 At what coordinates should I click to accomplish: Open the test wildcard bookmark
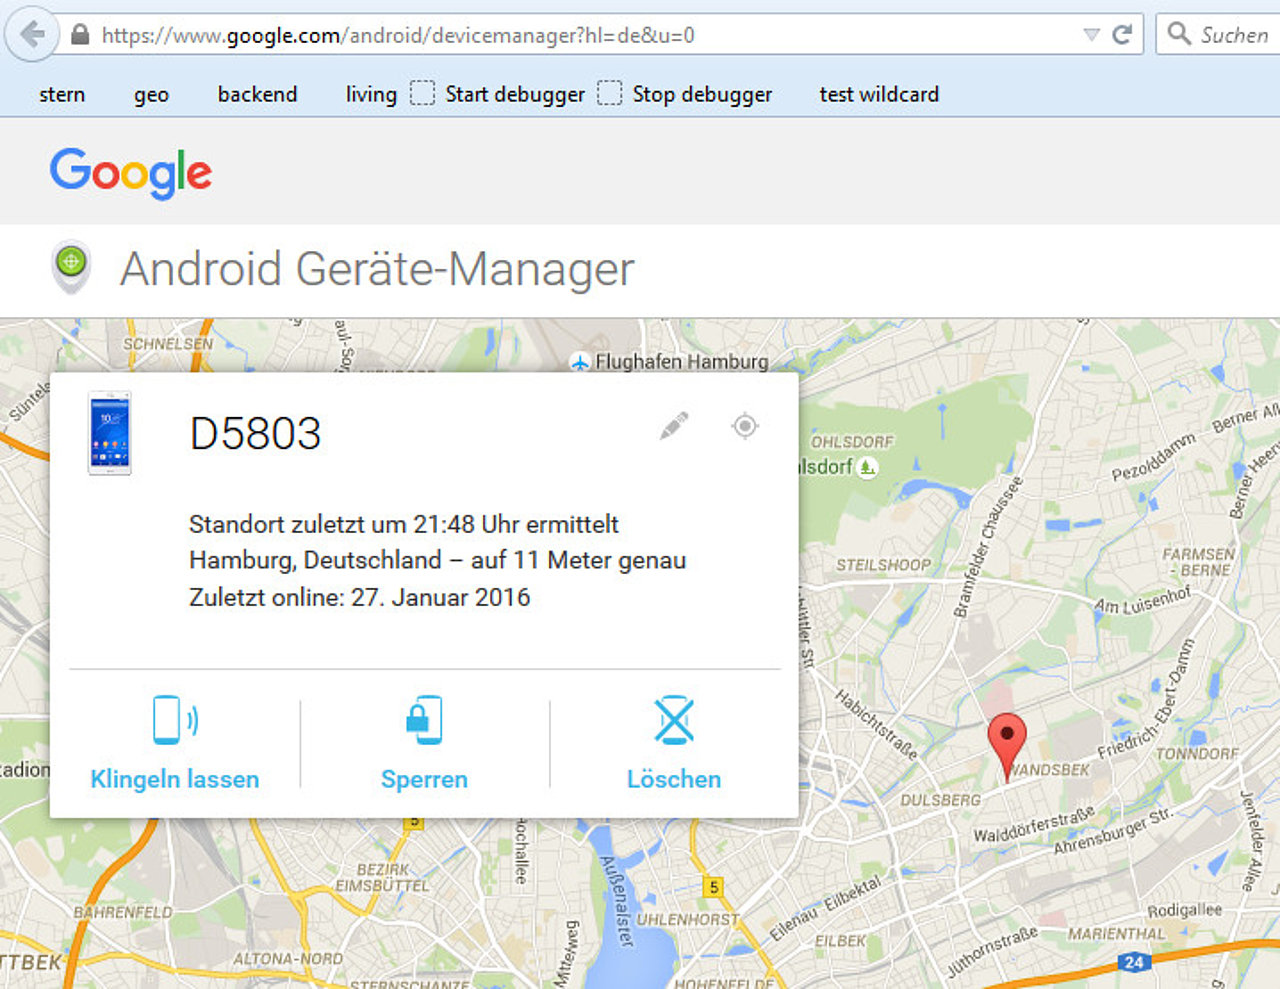point(879,94)
